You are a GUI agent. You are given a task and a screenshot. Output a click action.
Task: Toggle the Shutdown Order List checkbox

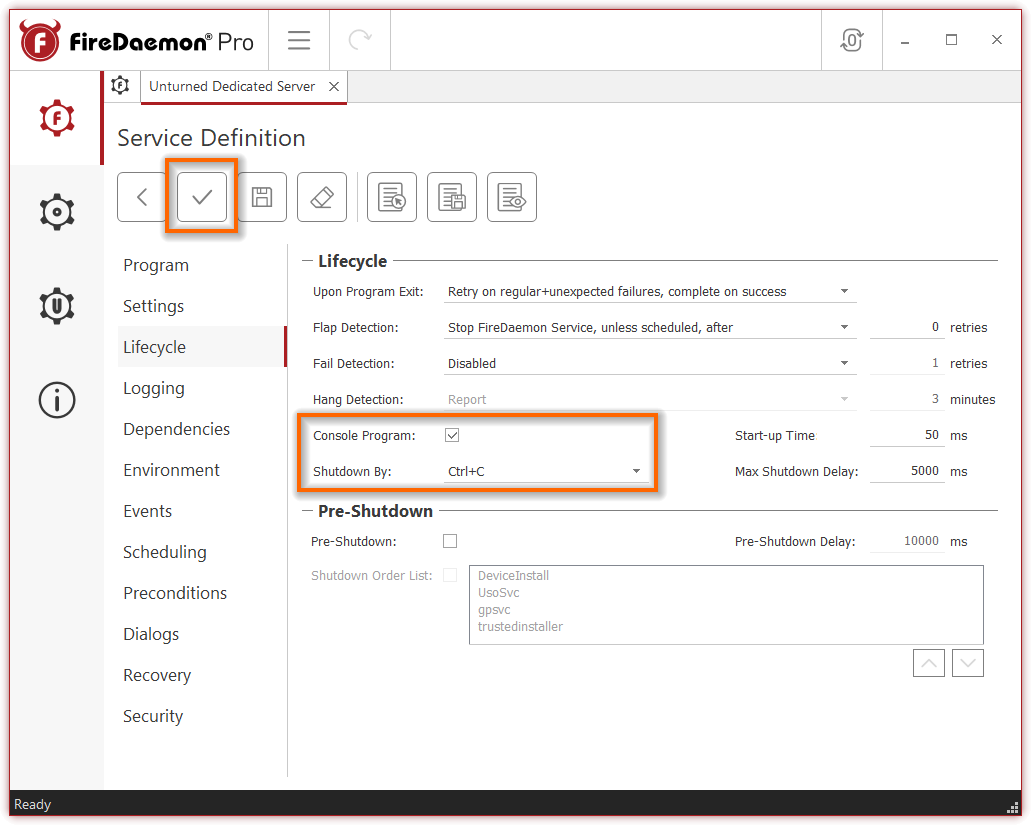click(450, 575)
